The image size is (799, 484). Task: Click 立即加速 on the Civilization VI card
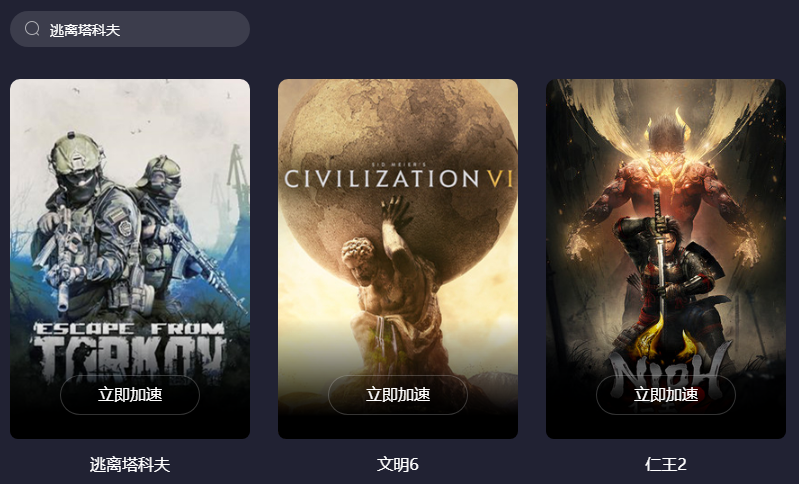398,395
